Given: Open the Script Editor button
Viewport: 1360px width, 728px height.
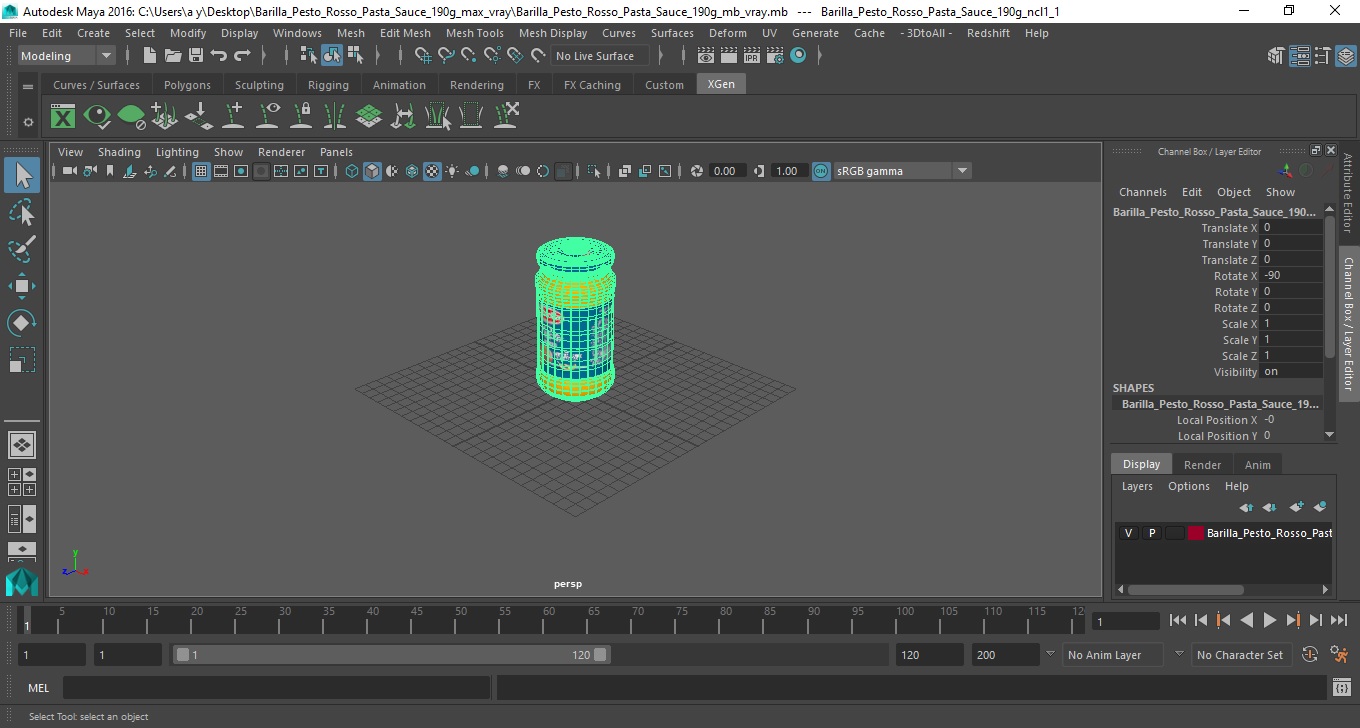Looking at the screenshot, I should (x=1342, y=688).
